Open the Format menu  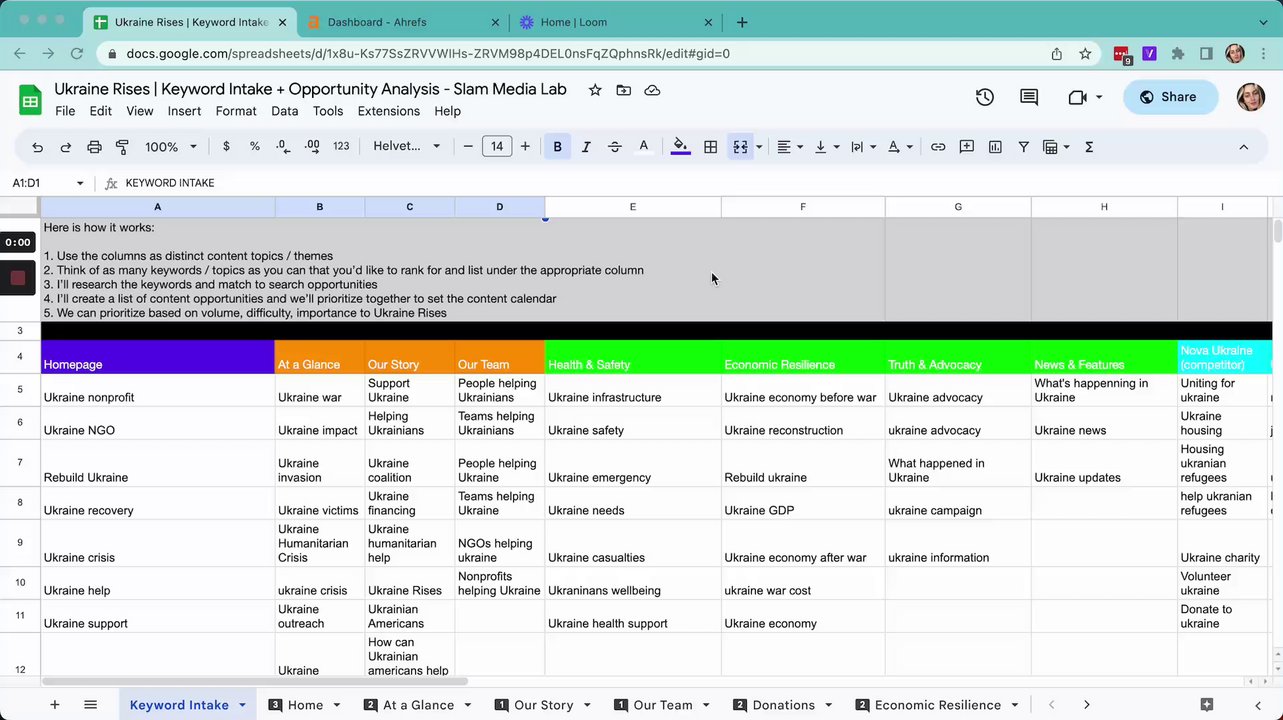tap(236, 111)
